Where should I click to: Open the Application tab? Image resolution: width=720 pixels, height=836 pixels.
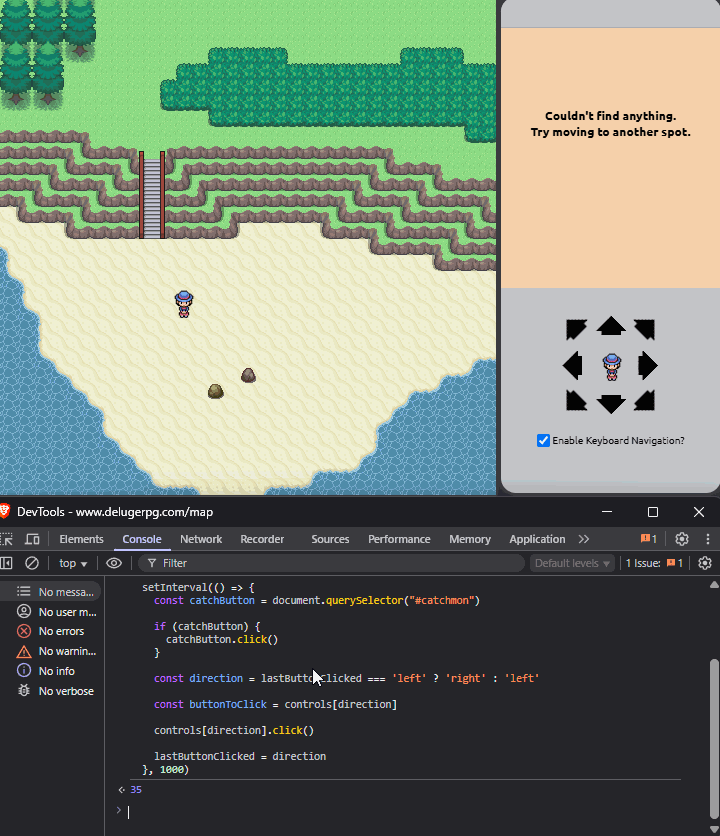point(537,539)
